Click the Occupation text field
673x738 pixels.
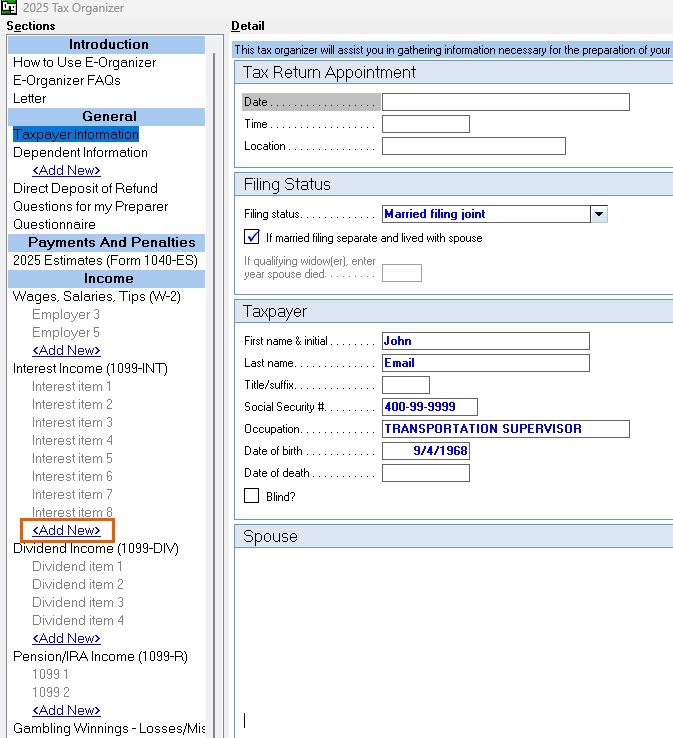point(505,429)
